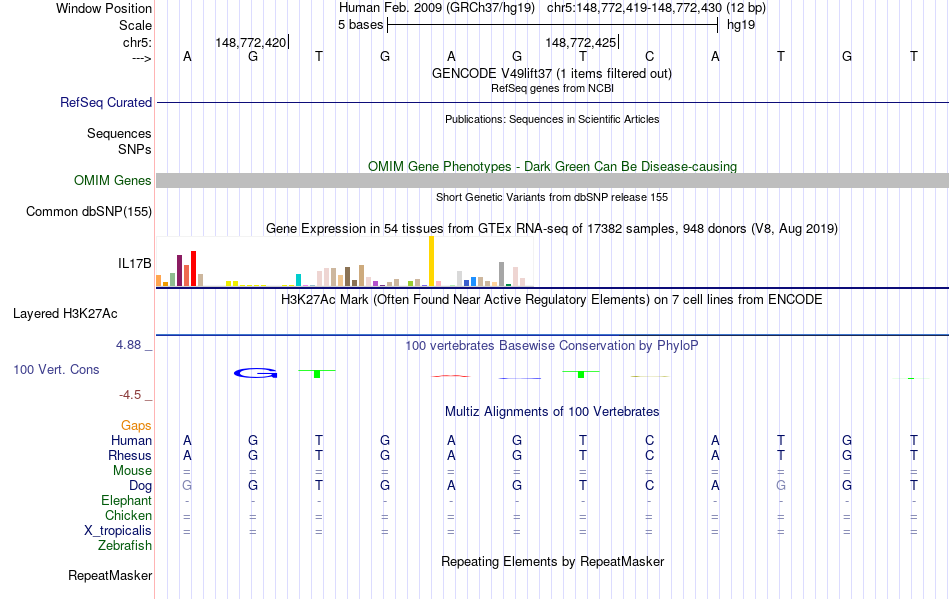Screen dimensions: 950x599
Task: Click the IL17B gene label
Action: point(135,263)
